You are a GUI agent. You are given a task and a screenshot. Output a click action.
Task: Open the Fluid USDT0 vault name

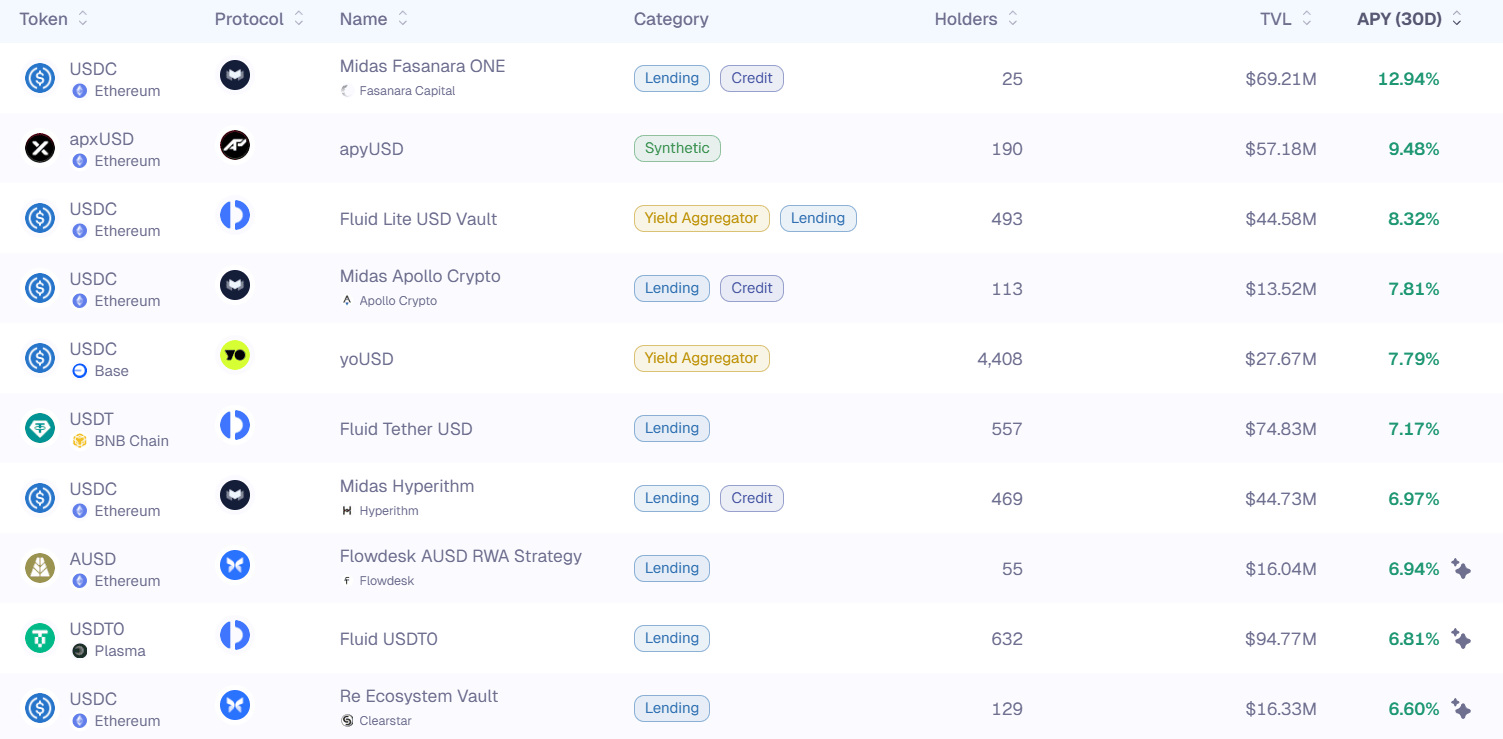click(x=389, y=639)
